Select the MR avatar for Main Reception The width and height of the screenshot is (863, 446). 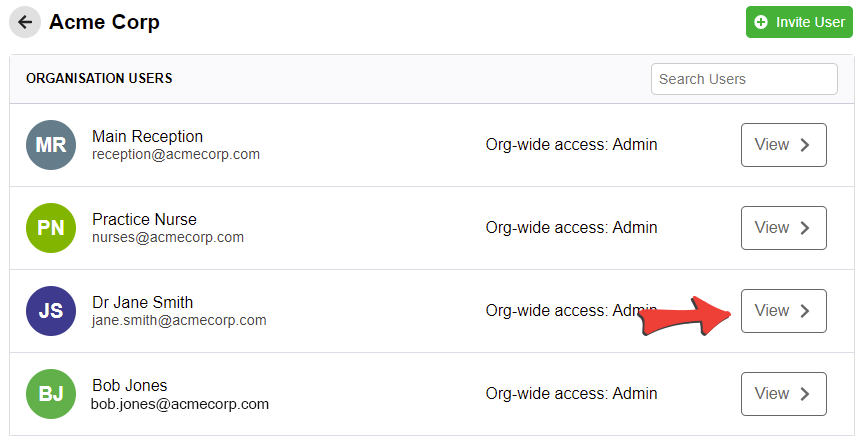click(51, 145)
